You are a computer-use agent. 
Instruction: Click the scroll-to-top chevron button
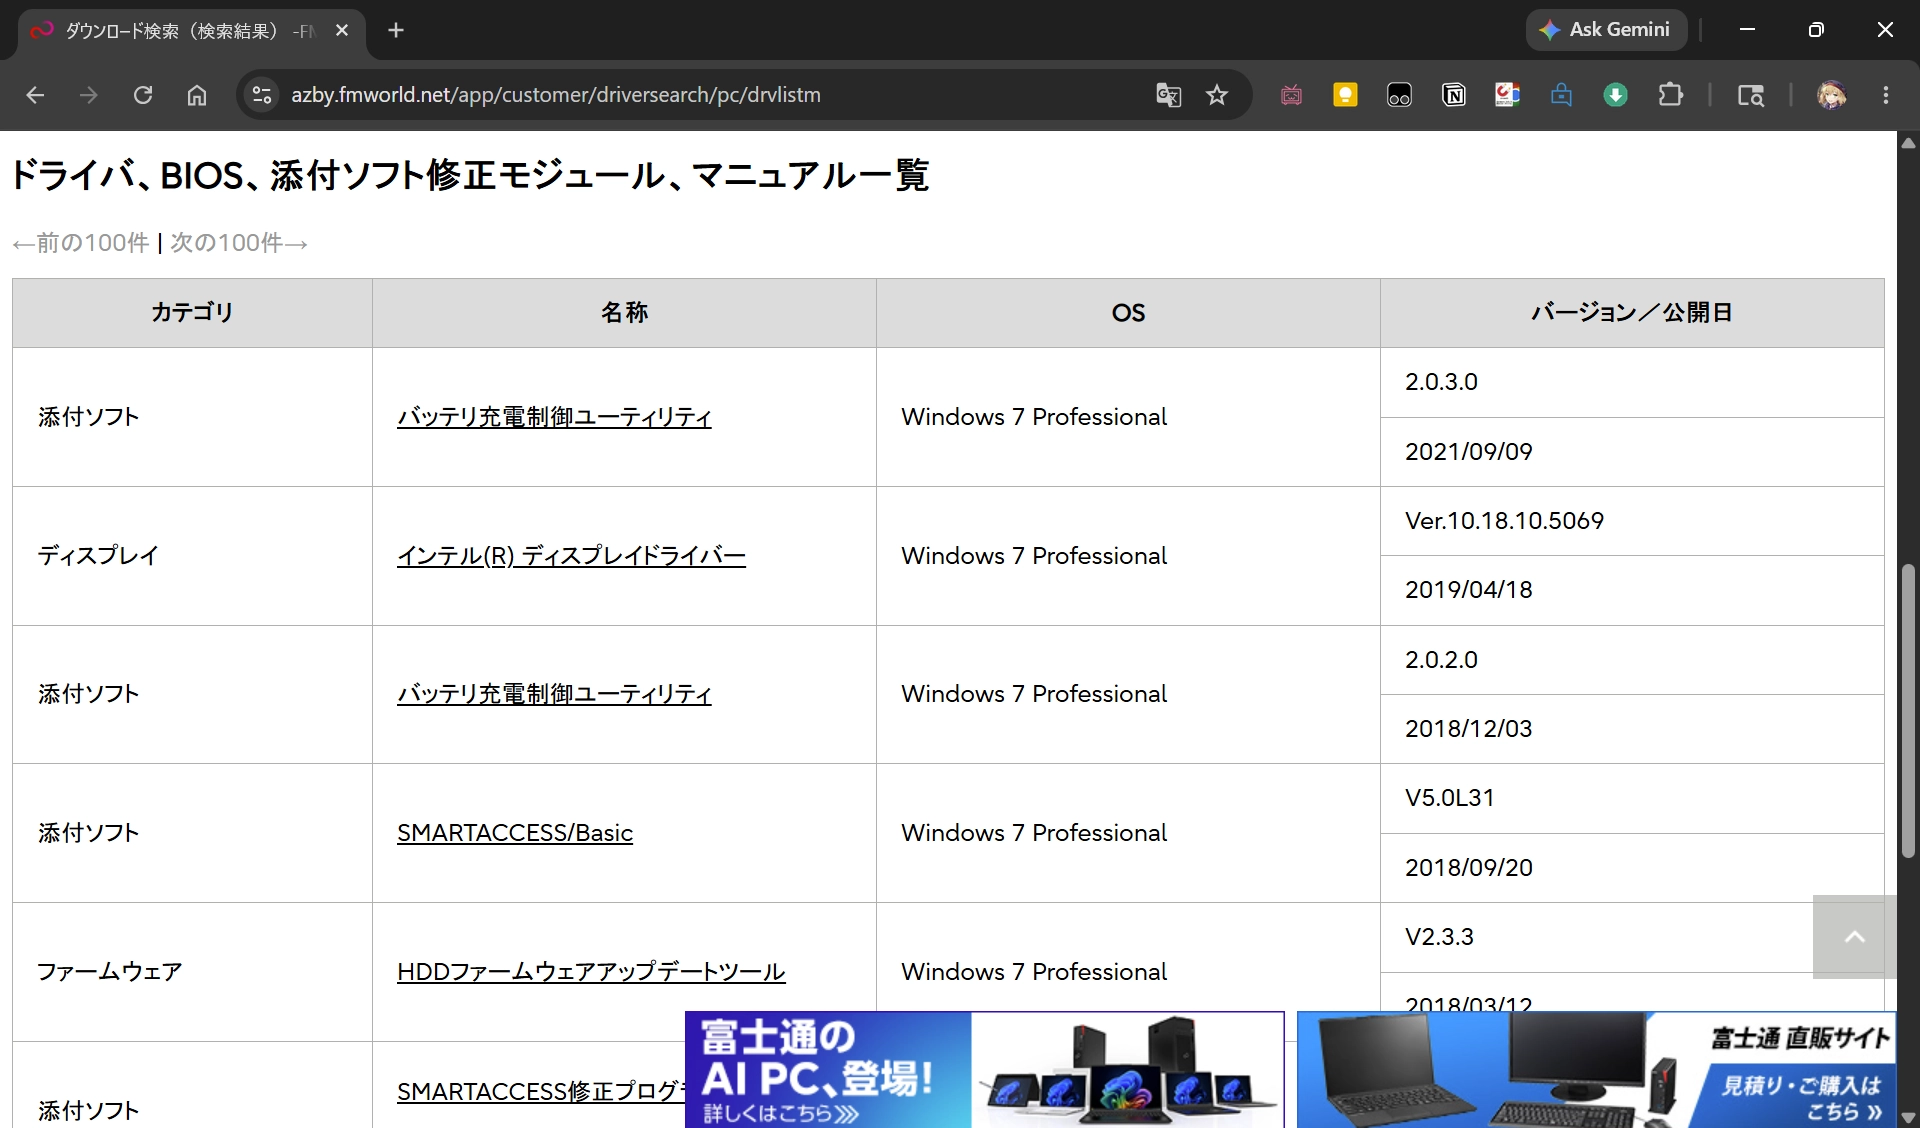pyautogui.click(x=1854, y=937)
